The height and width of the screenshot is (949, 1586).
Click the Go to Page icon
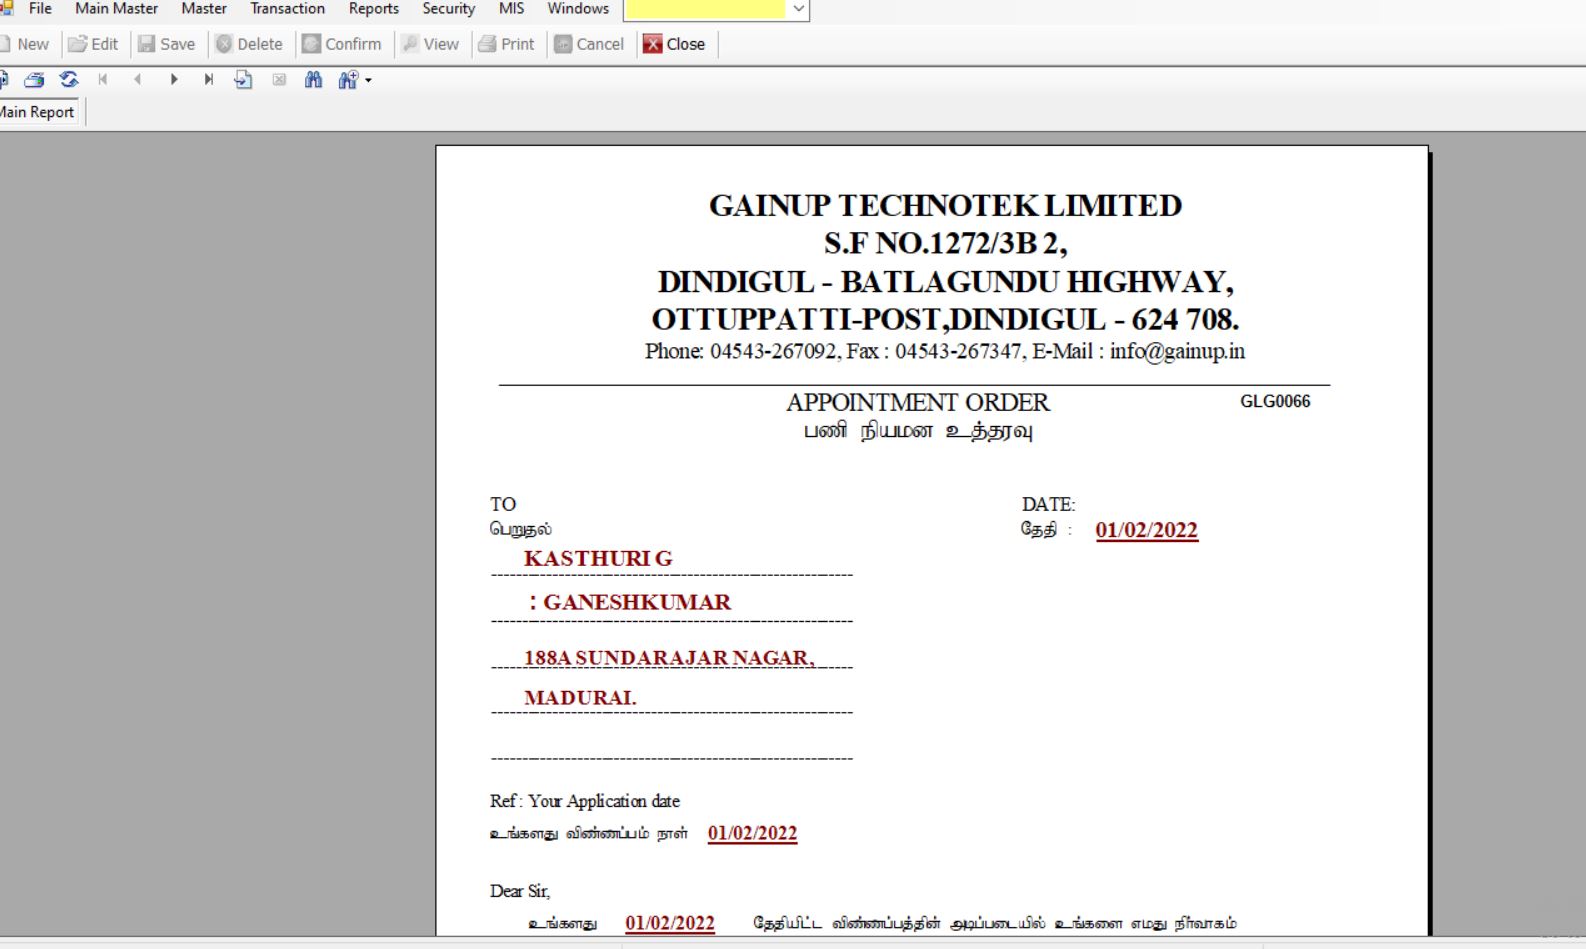coord(243,80)
